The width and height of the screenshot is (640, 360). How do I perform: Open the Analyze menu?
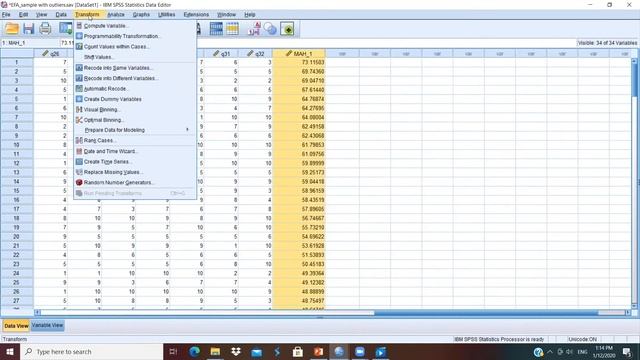[116, 14]
